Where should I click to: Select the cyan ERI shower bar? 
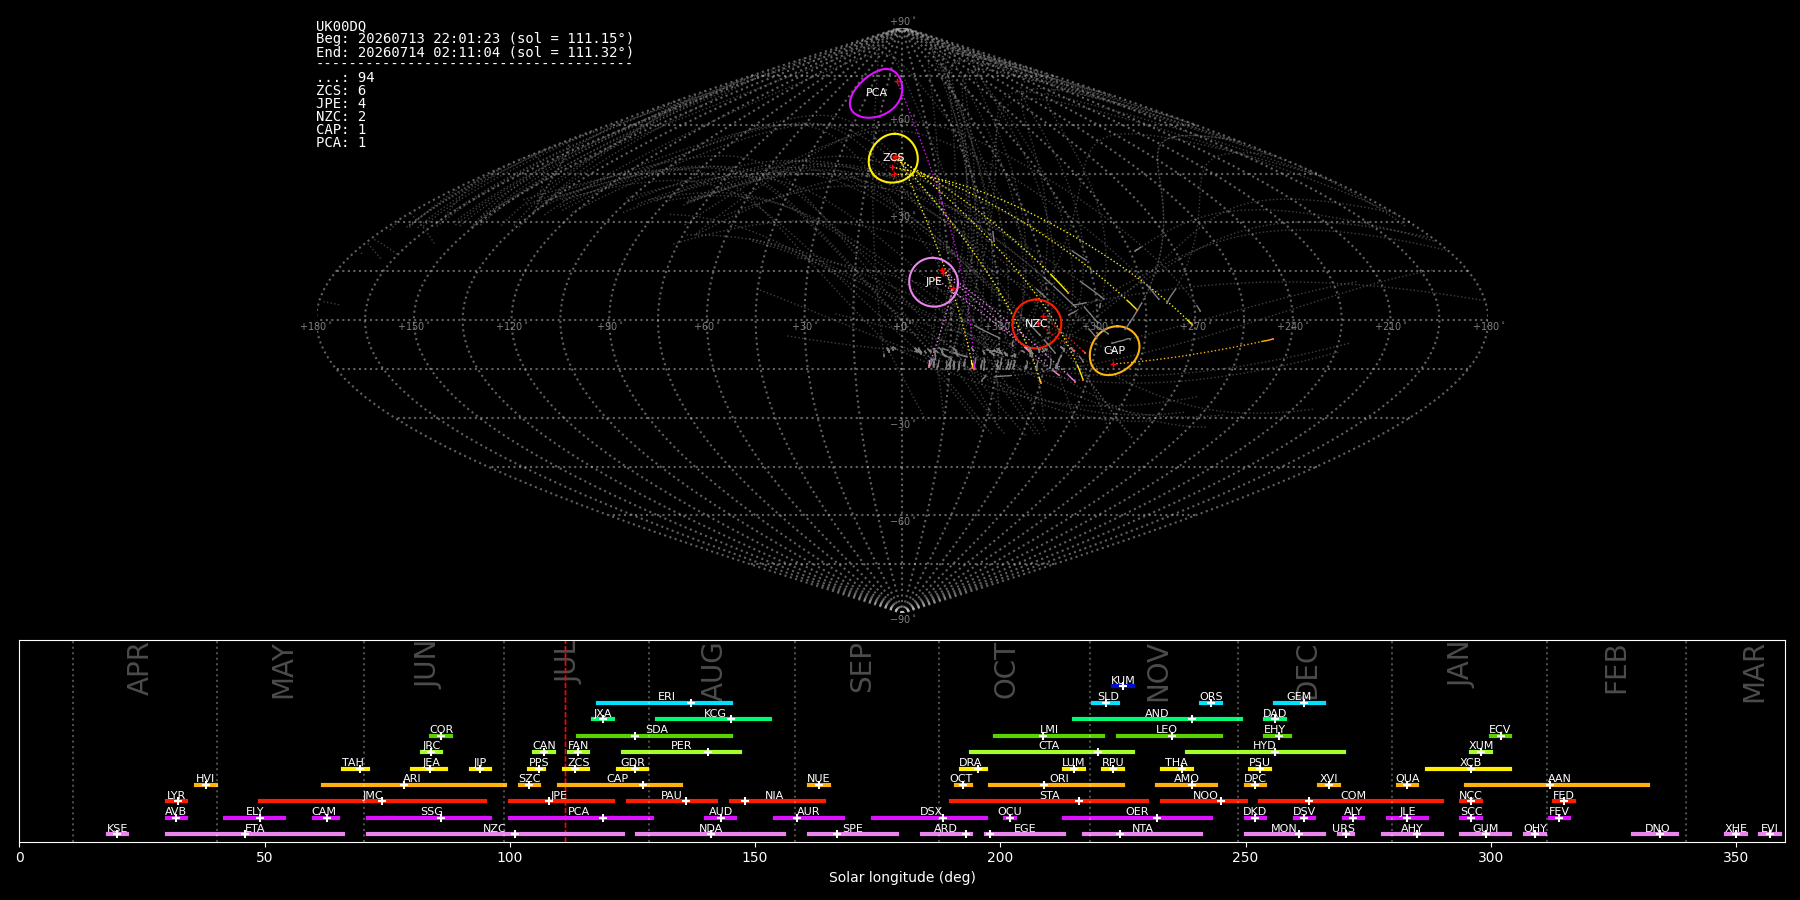click(664, 703)
